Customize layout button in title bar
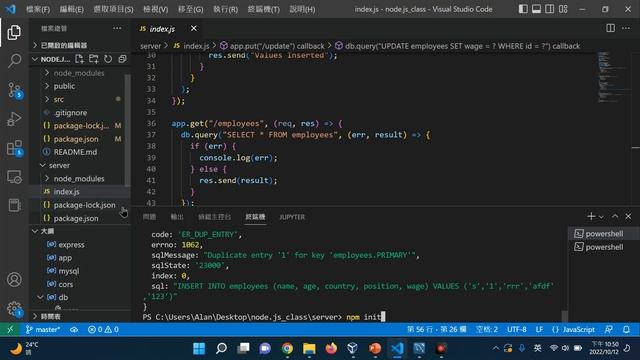Image resolution: width=640 pixels, height=360 pixels. tap(563, 9)
